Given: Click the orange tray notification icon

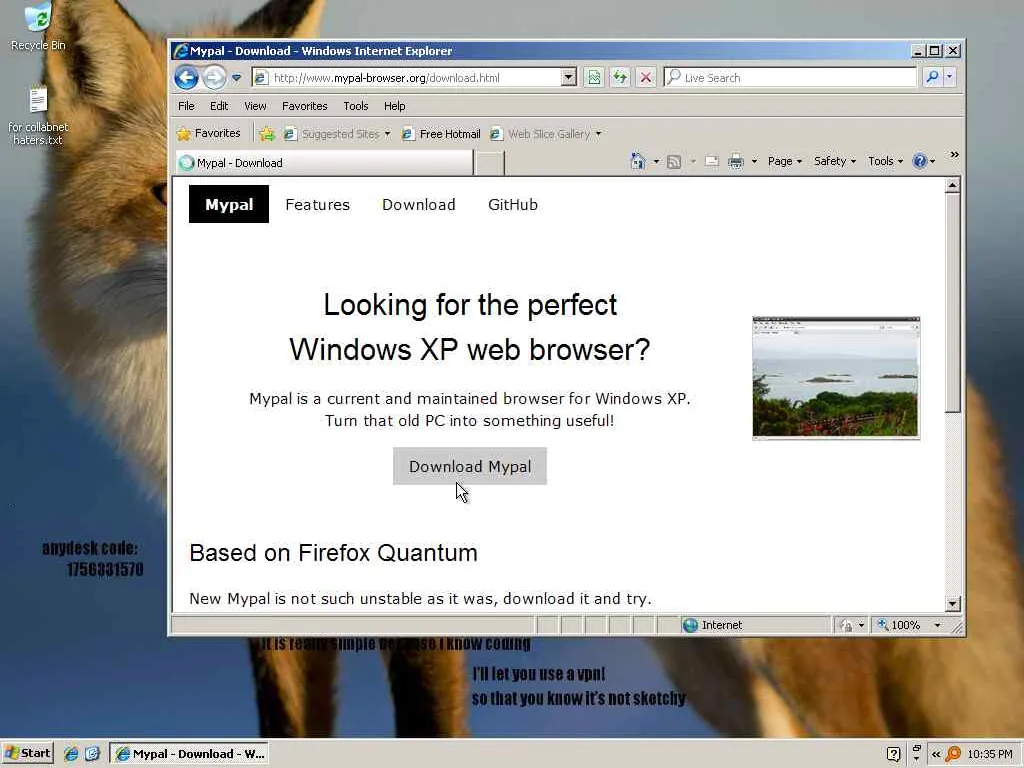Looking at the screenshot, I should coord(953,754).
